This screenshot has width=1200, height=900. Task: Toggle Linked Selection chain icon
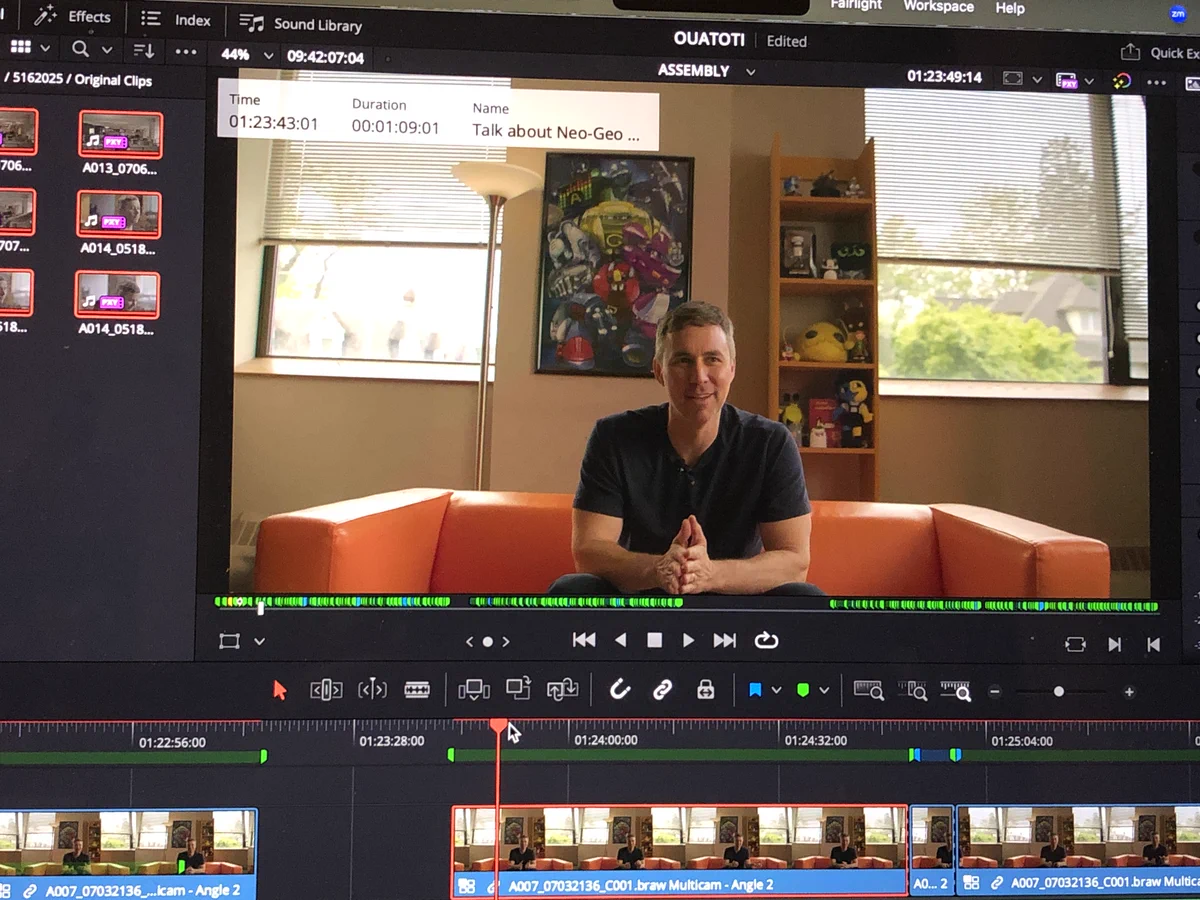point(662,689)
